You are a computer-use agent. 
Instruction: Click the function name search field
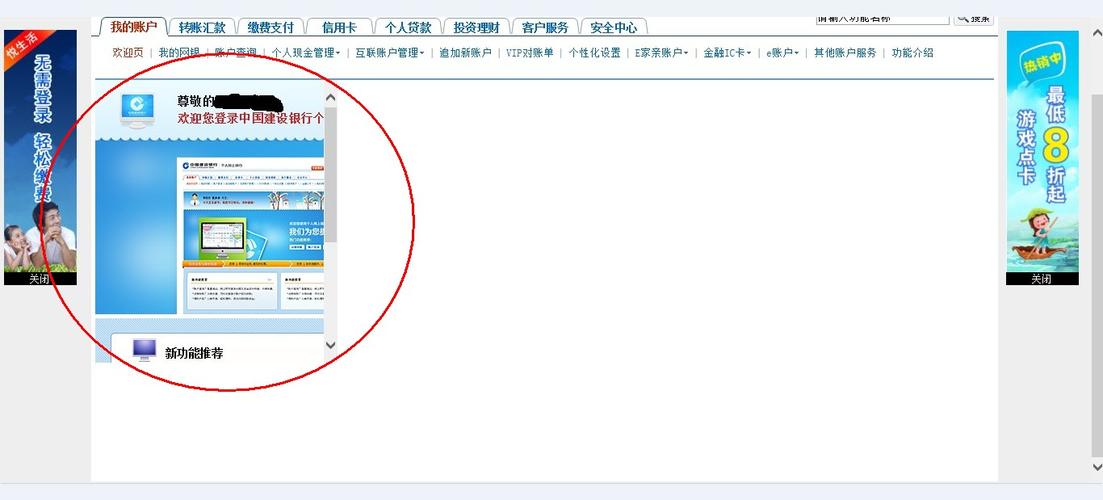coord(882,20)
